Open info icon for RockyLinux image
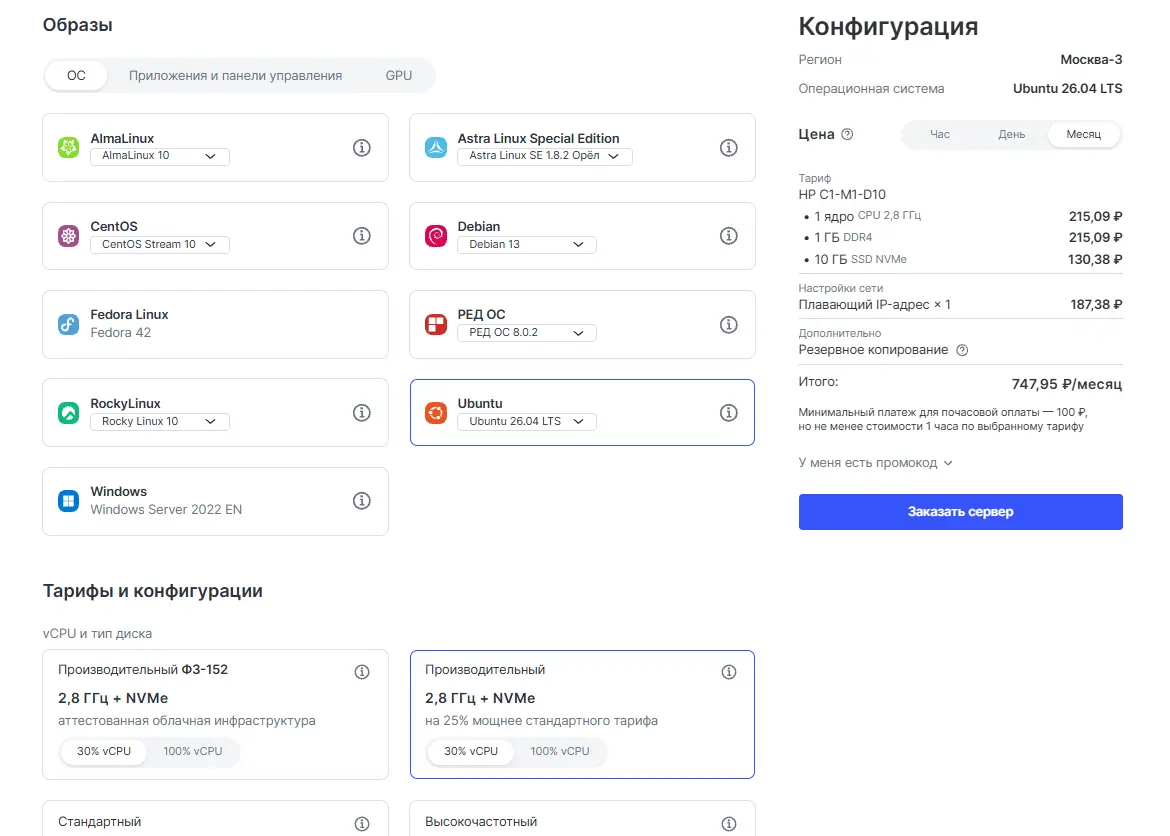The image size is (1170, 836). 362,413
